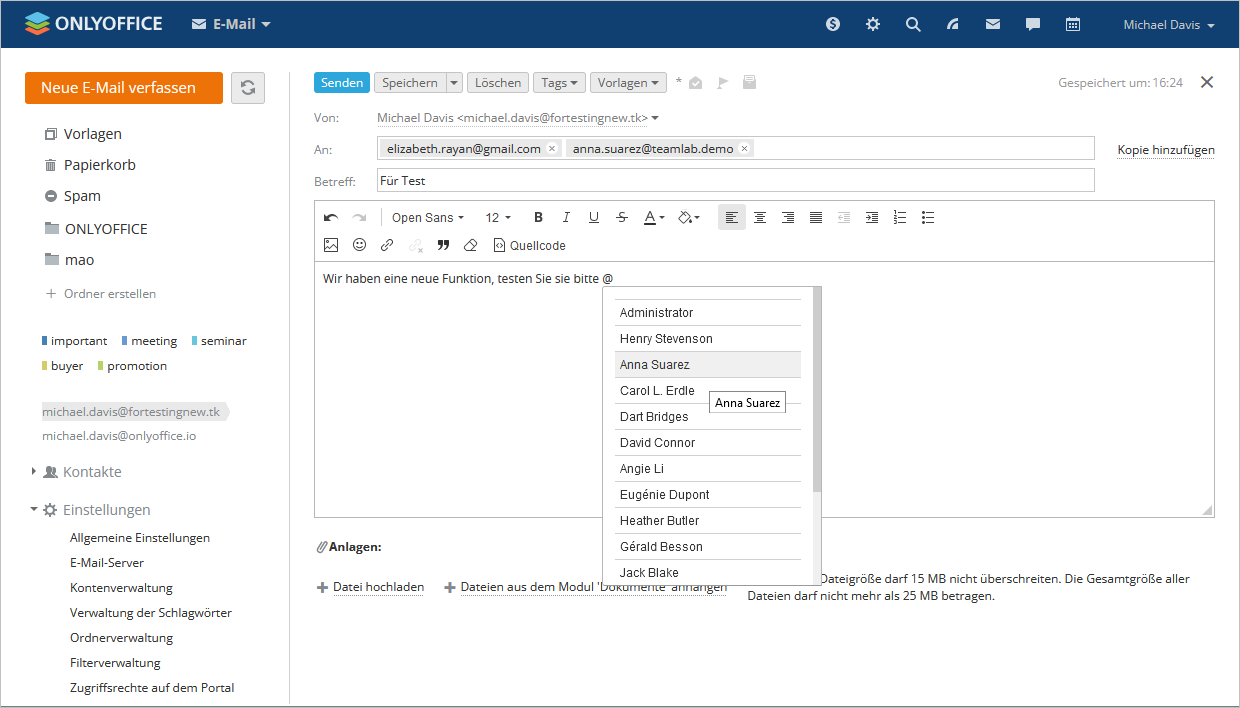
Task: Insert a block quote
Action: click(443, 245)
